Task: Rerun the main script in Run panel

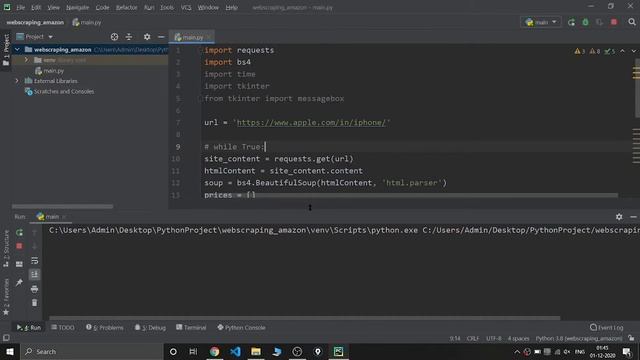Action: pyautogui.click(x=19, y=232)
